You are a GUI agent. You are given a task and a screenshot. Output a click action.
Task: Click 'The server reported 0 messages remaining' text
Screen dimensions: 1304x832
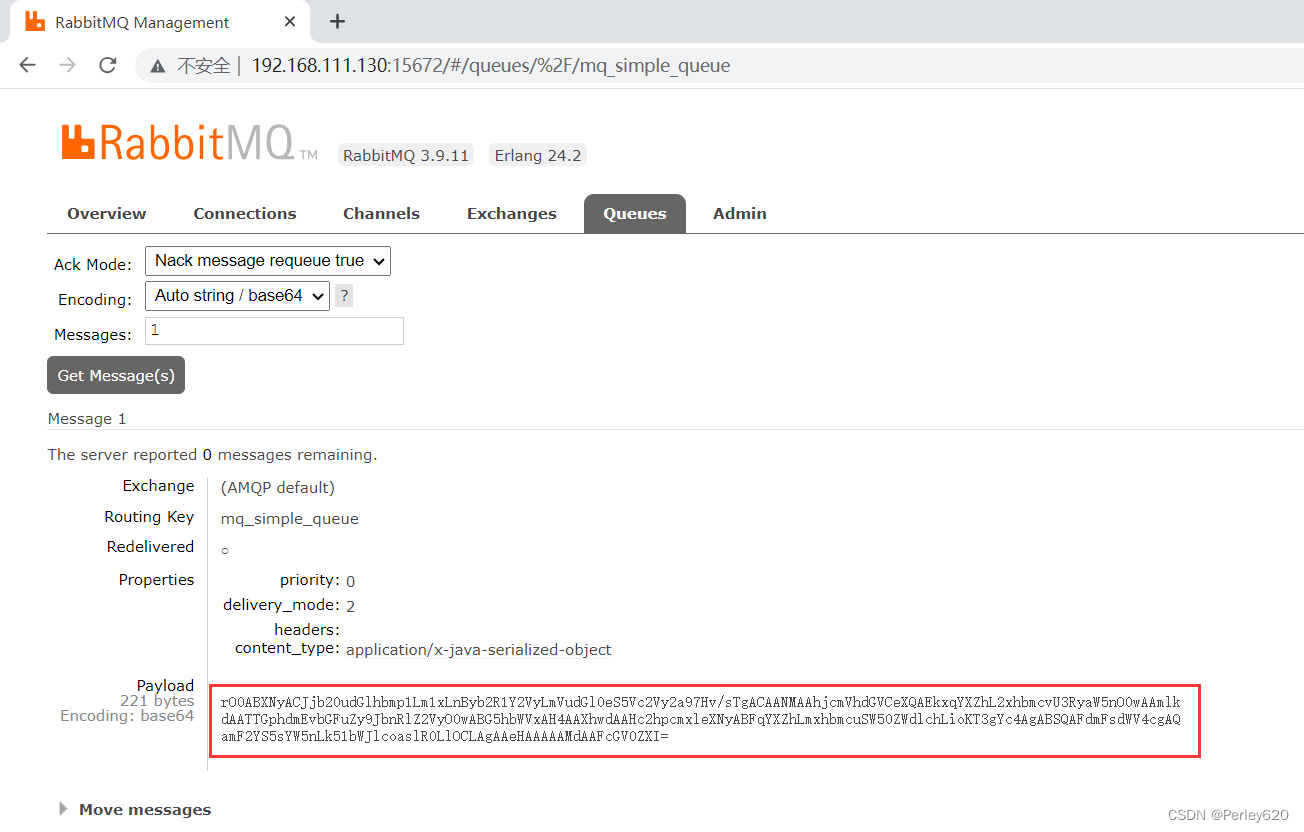[x=212, y=454]
